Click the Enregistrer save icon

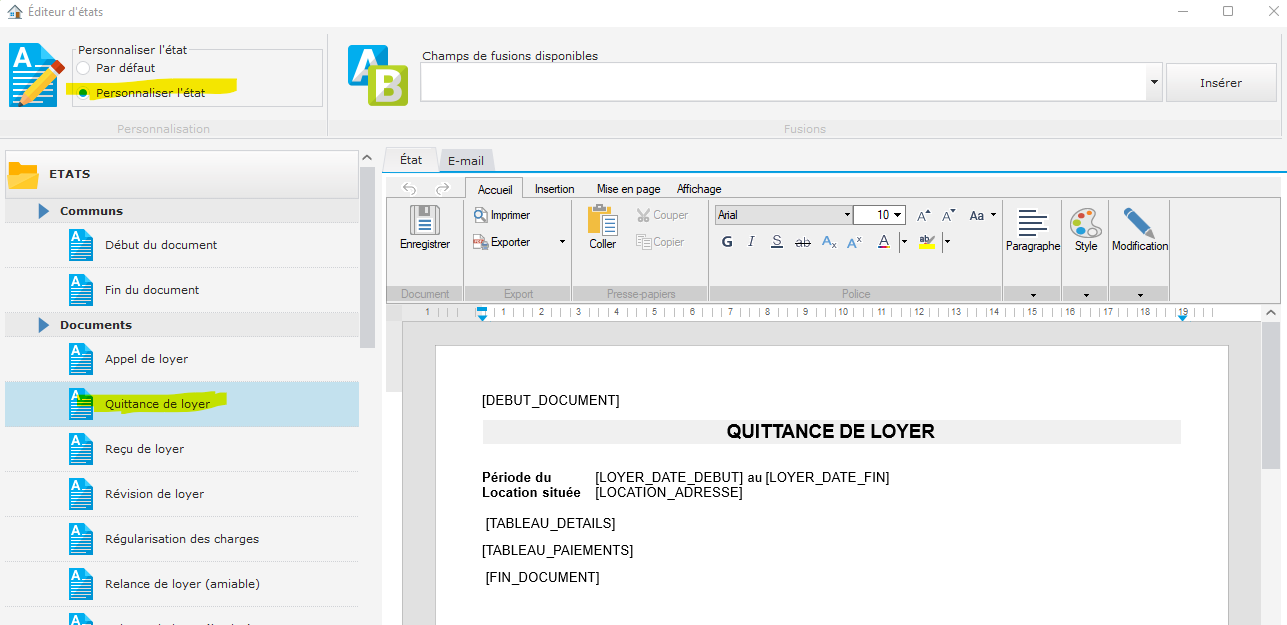pyautogui.click(x=424, y=221)
